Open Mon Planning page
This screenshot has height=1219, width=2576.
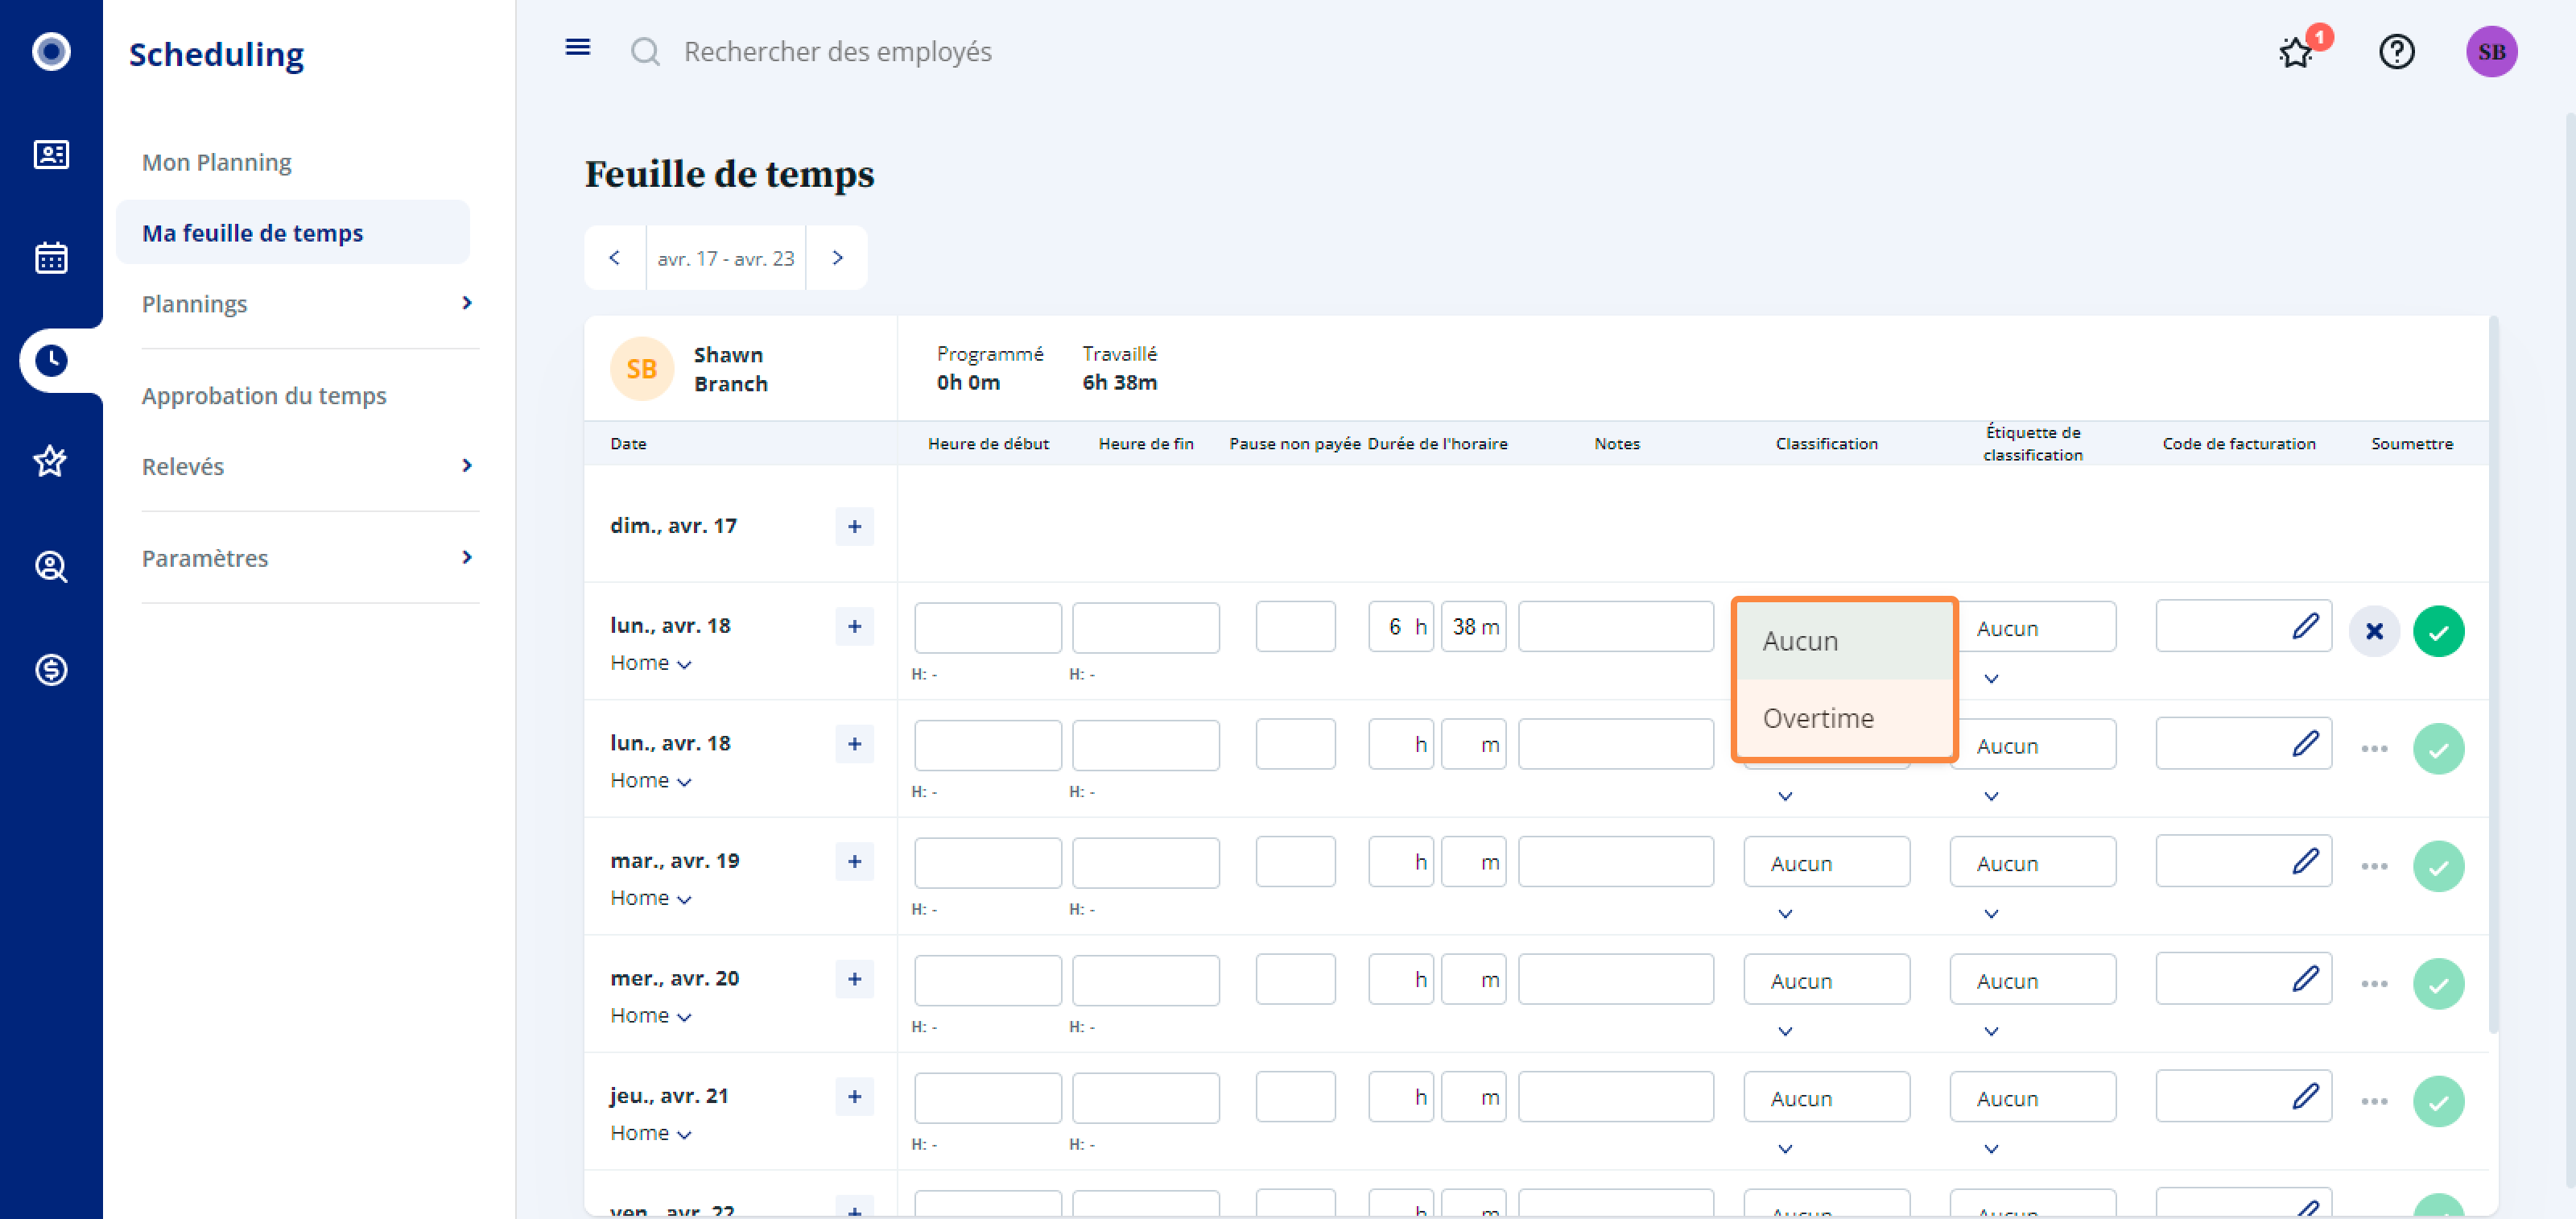pyautogui.click(x=216, y=162)
